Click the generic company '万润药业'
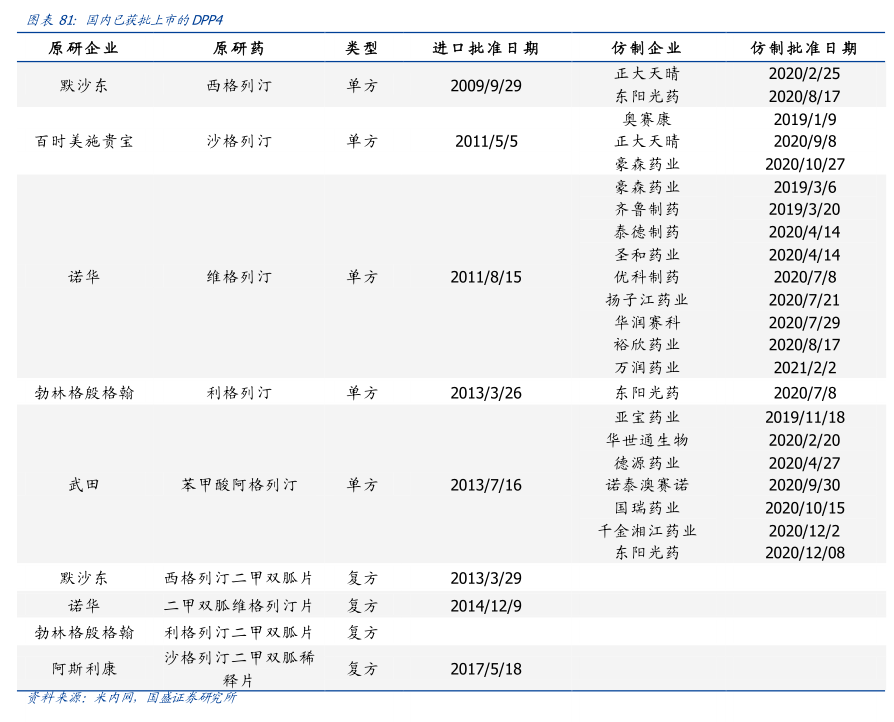This screenshot has width=894, height=722. click(x=647, y=368)
